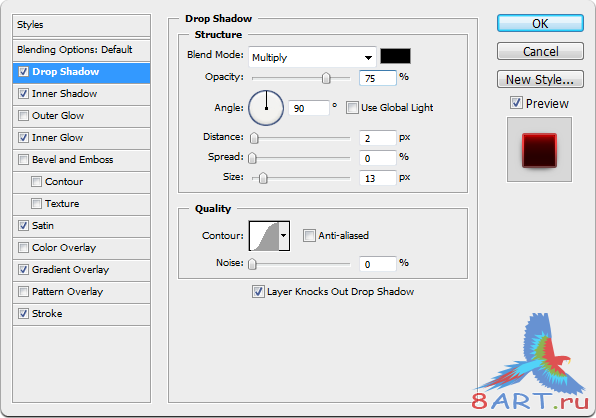Enable the Anti-aliased checkbox
Viewport: 596px width, 418px height.
[309, 236]
